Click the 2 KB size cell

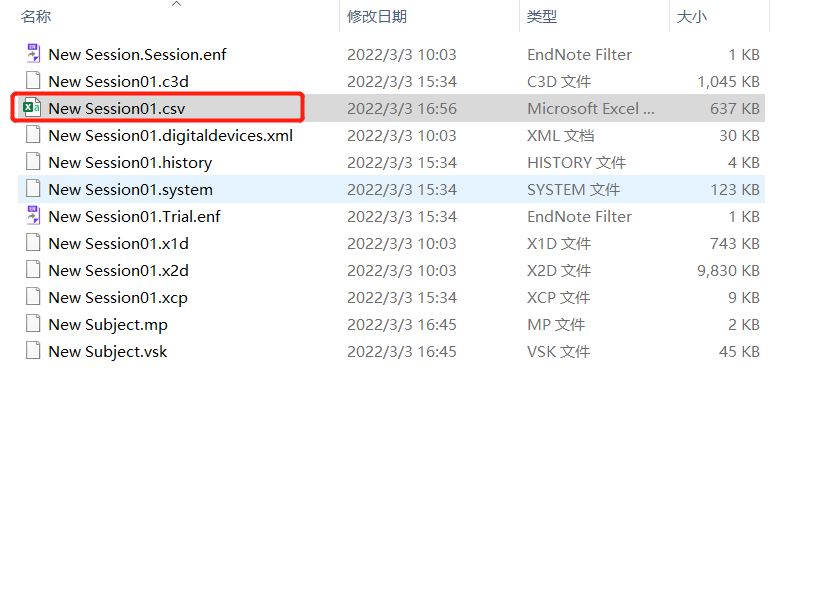click(x=744, y=325)
